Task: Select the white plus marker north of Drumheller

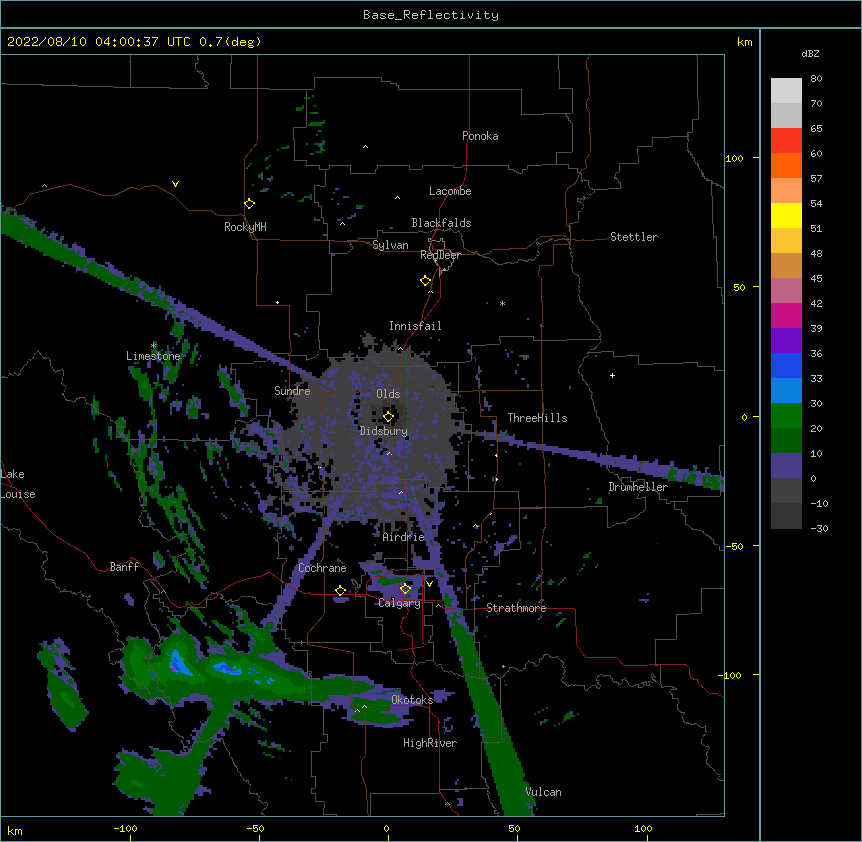Action: pos(612,375)
